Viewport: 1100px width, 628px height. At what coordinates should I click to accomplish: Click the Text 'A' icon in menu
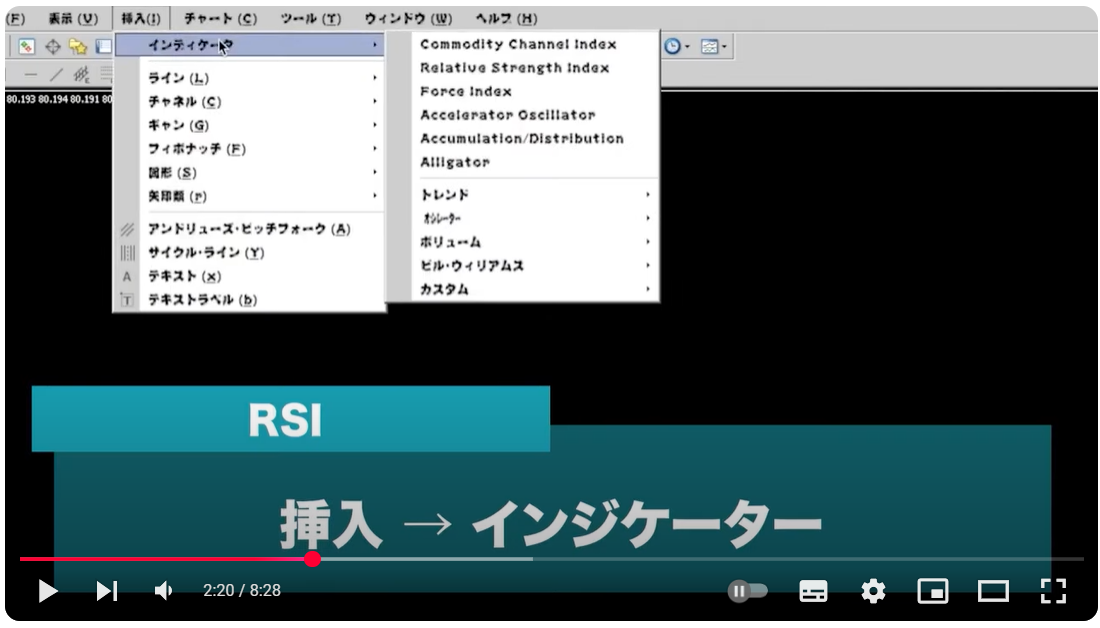[x=127, y=276]
